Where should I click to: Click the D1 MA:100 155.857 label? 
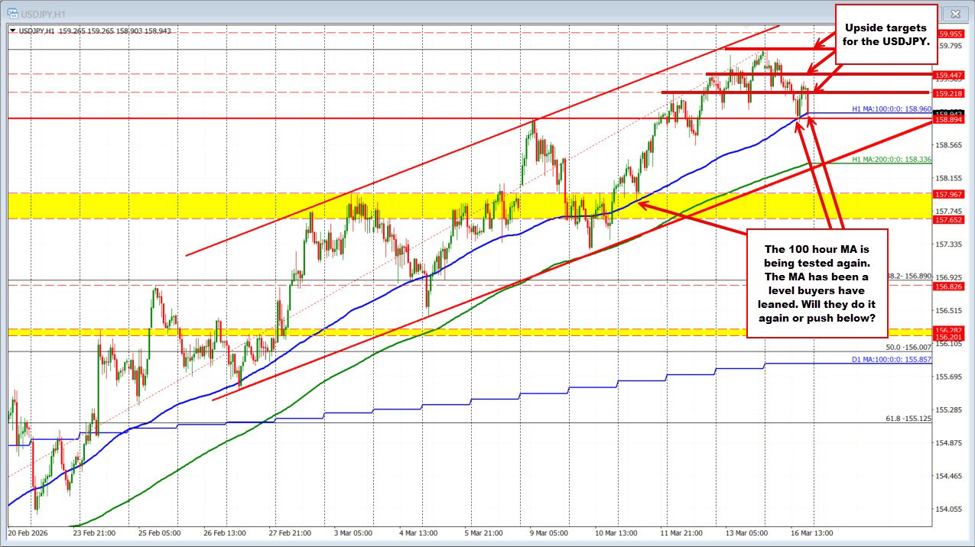(x=893, y=357)
